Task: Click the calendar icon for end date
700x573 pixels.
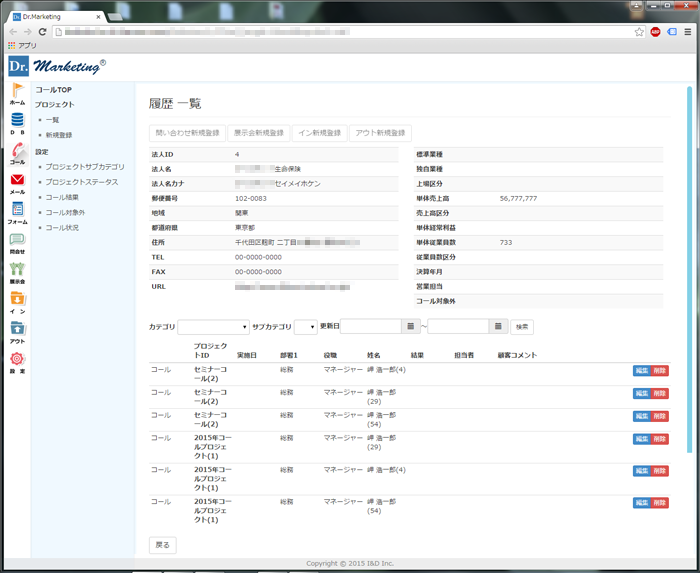Action: pyautogui.click(x=498, y=327)
